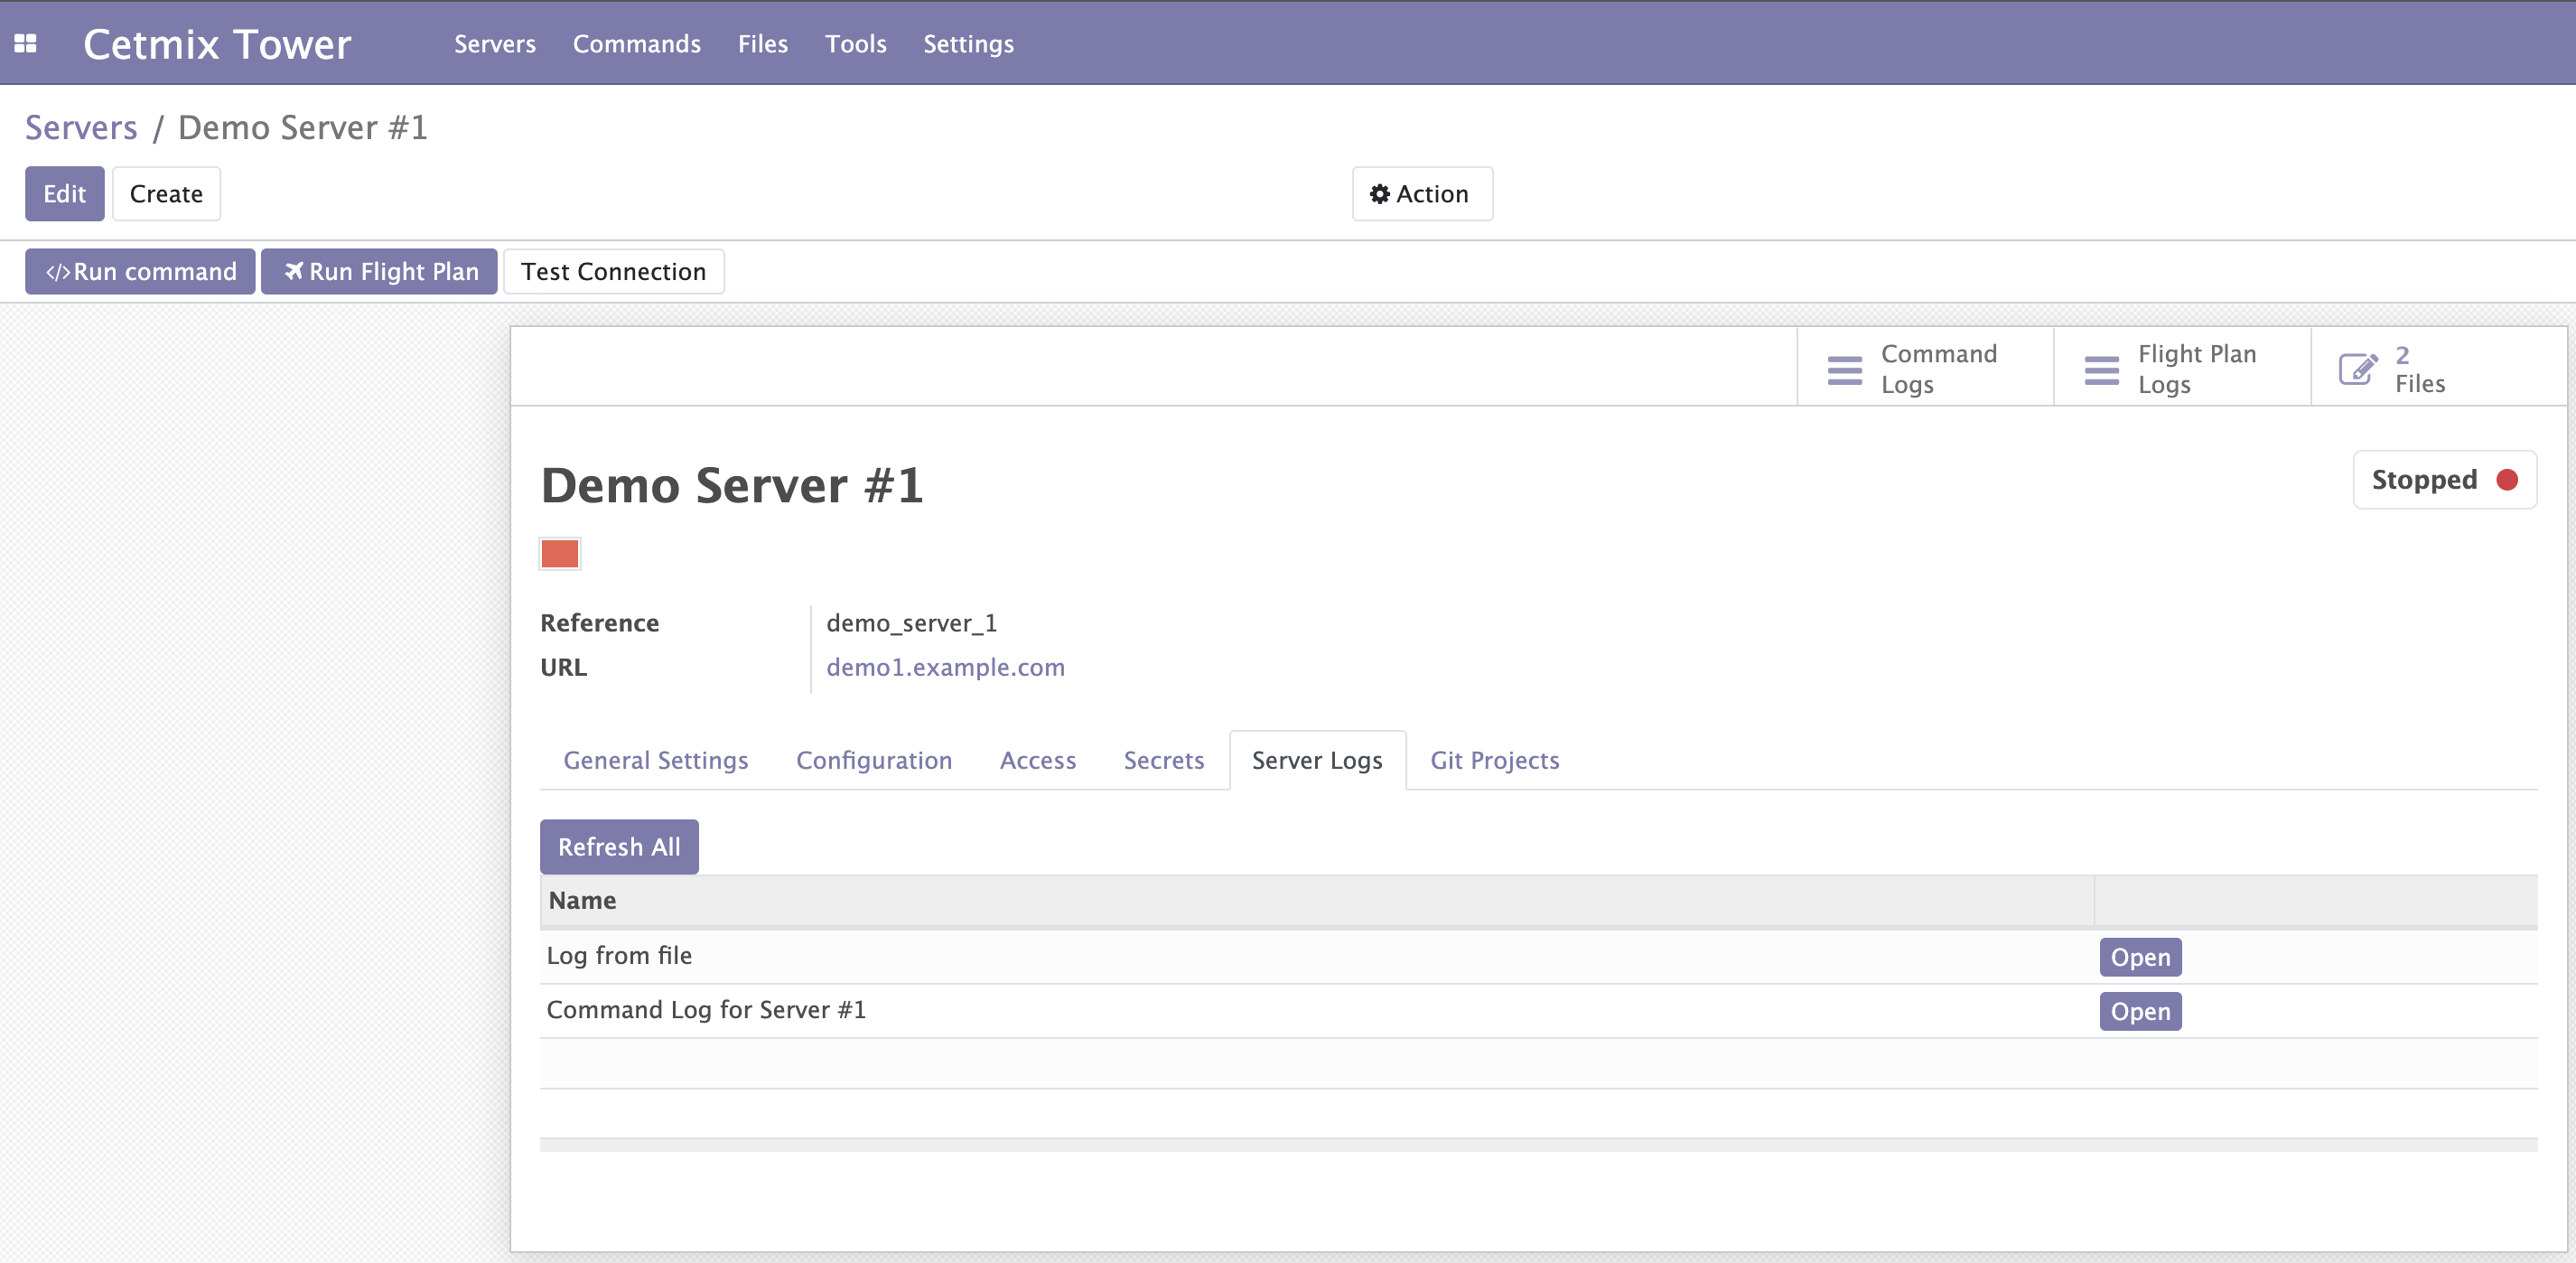
Task: Open the Commands menu in navbar
Action: pos(636,44)
